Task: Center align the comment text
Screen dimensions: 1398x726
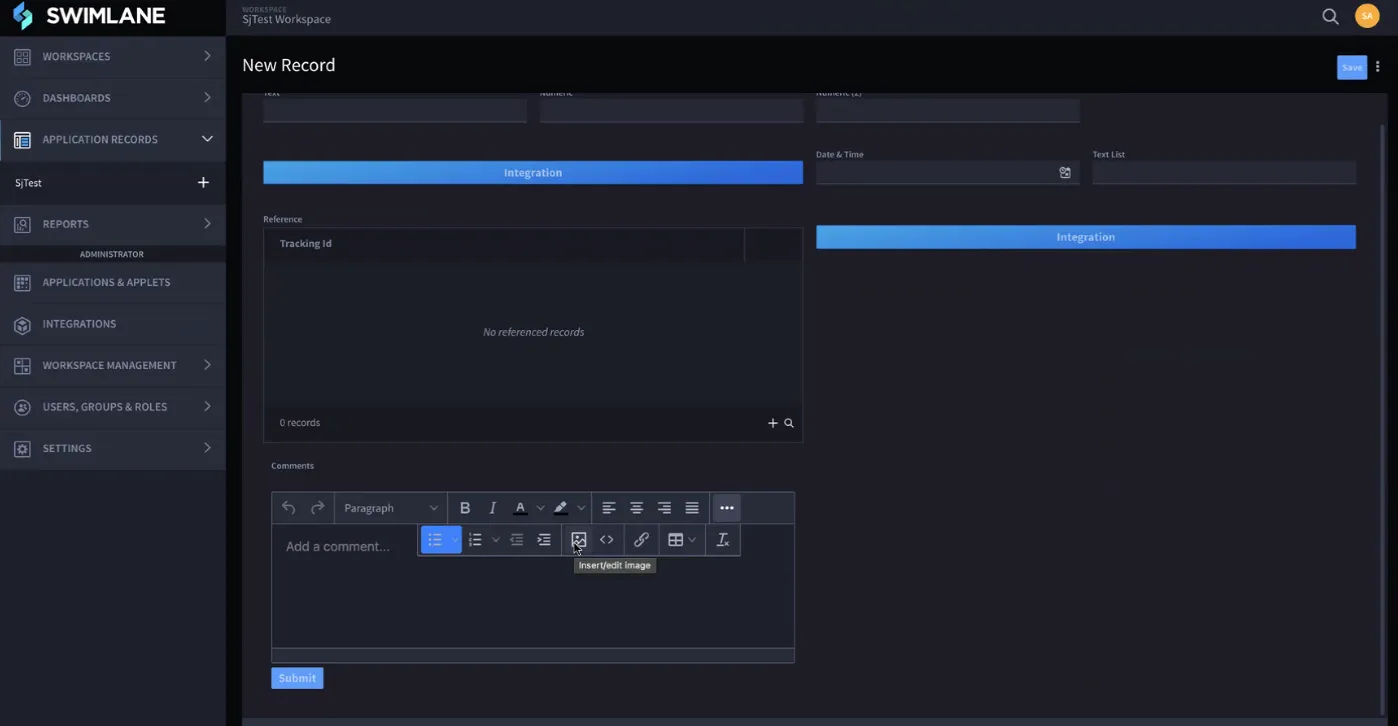Action: [636, 508]
